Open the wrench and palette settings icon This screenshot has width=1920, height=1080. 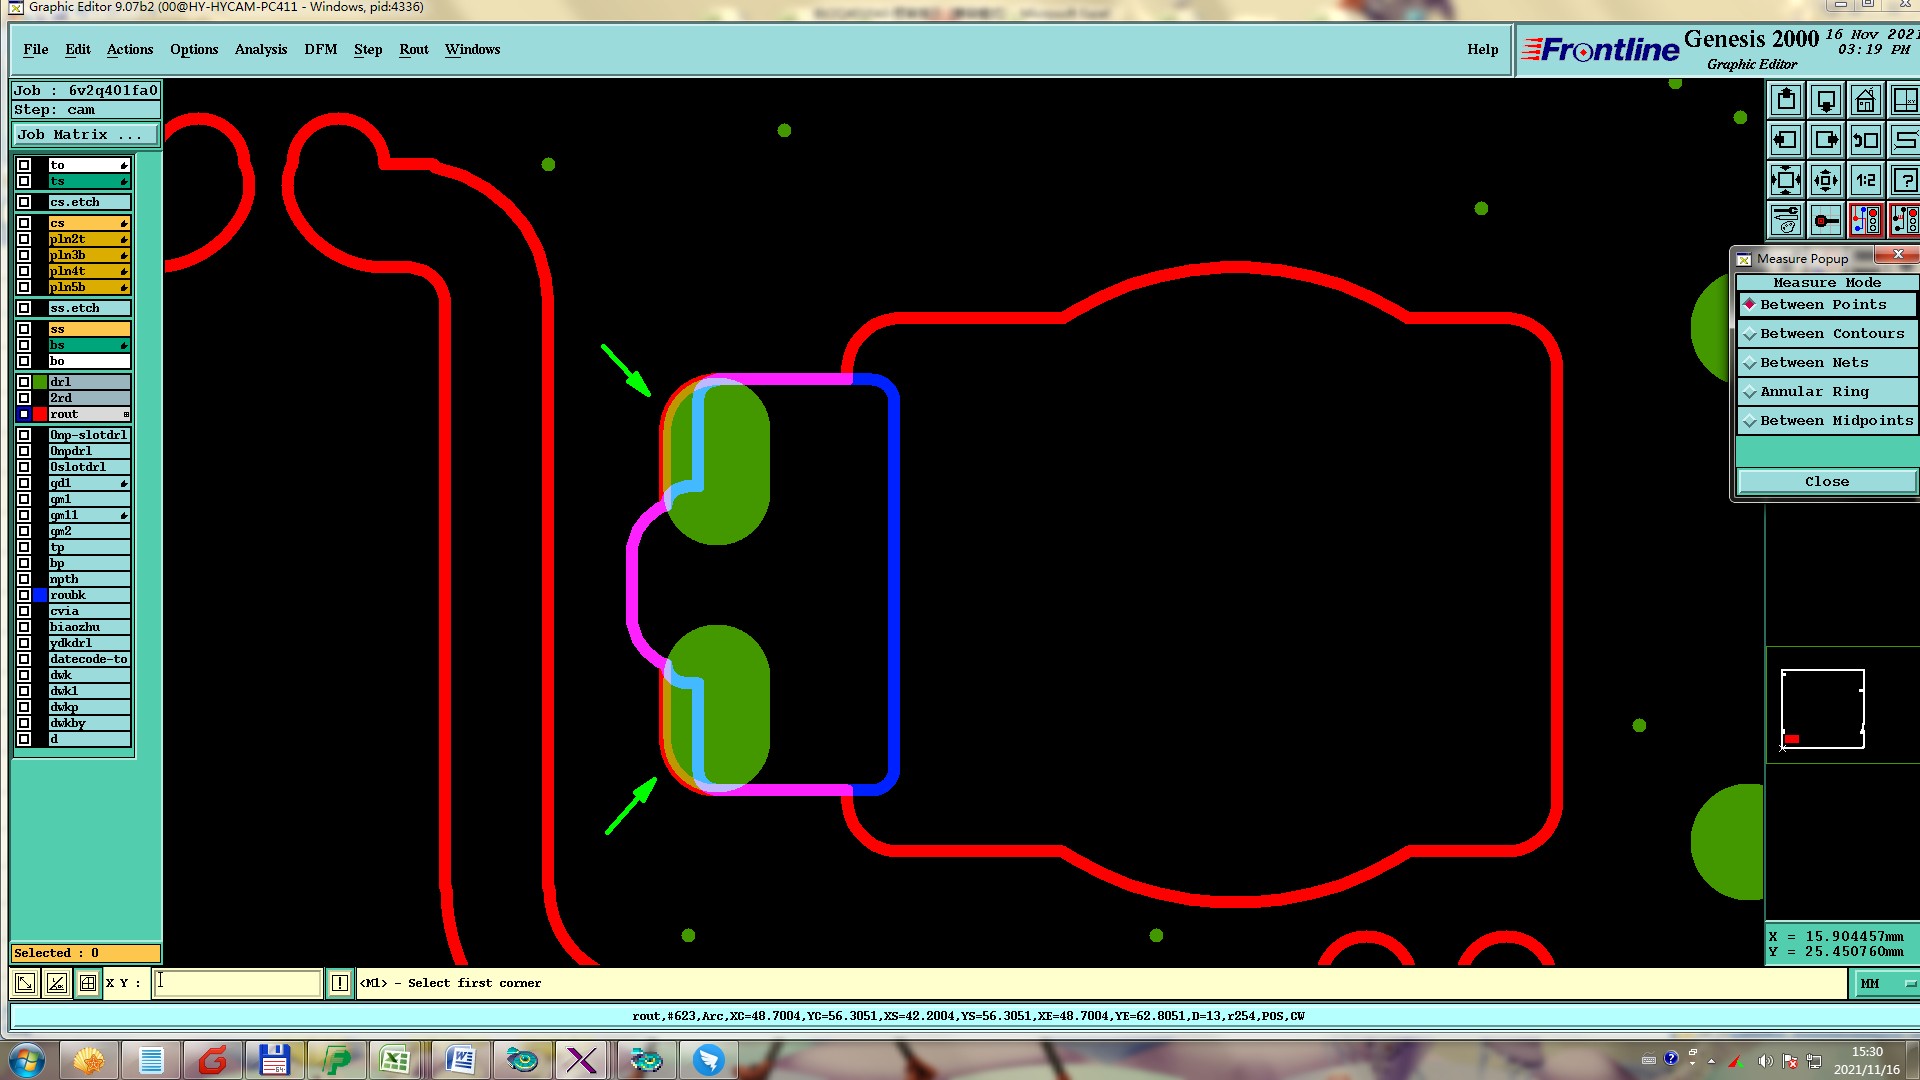pos(1786,220)
